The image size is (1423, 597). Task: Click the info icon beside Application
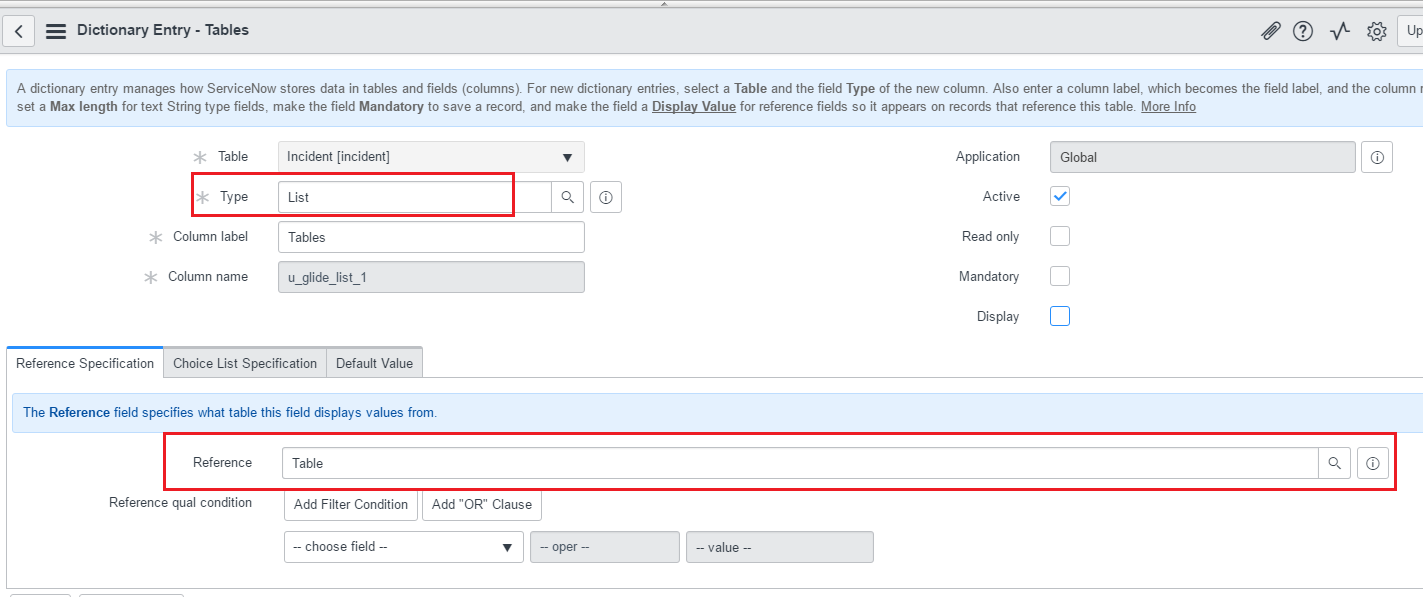pos(1377,157)
